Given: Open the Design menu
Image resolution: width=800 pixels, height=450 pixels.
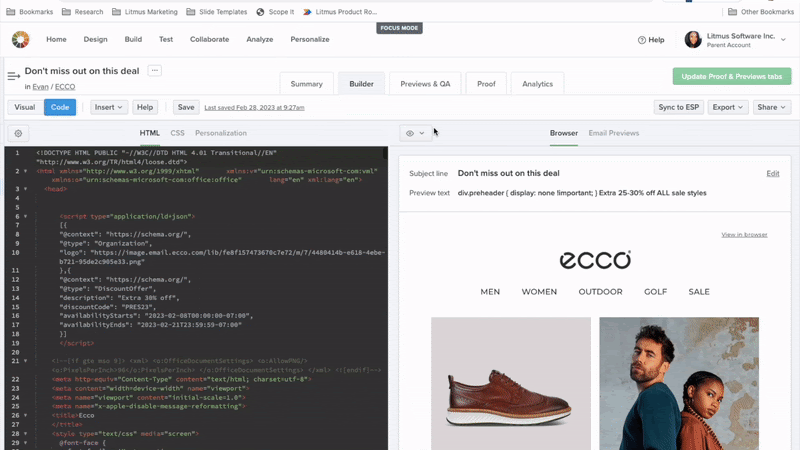Looking at the screenshot, I should point(95,39).
